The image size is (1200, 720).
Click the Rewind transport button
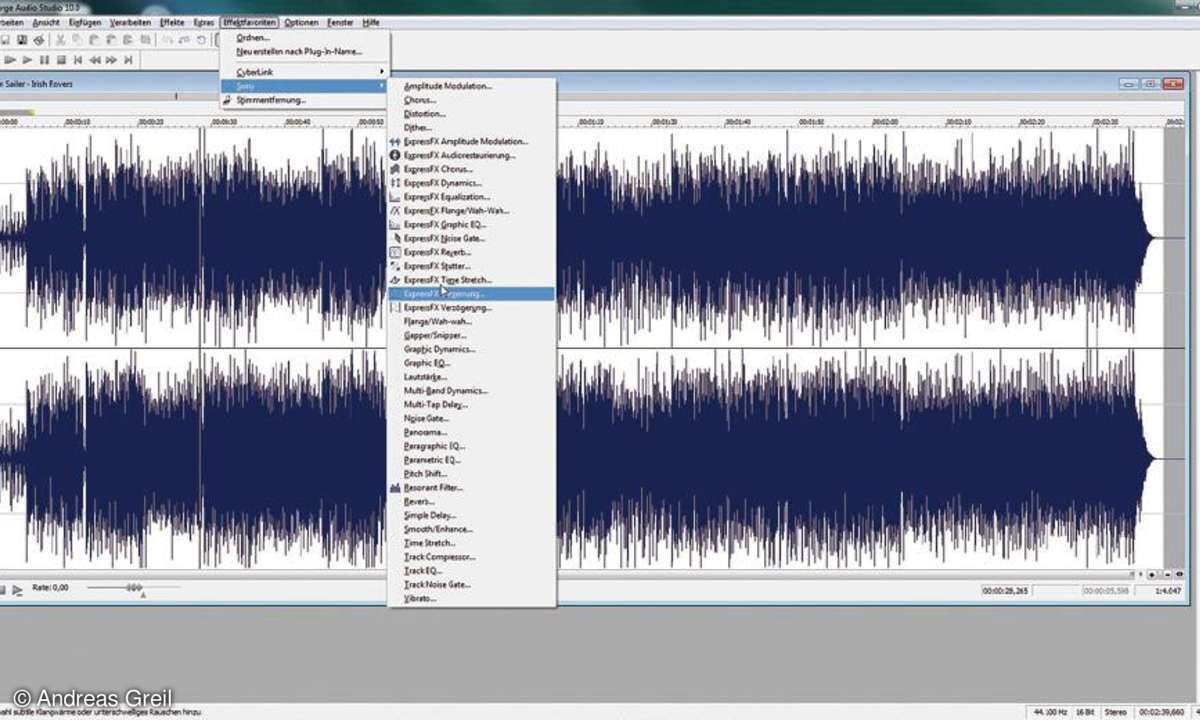(x=96, y=61)
